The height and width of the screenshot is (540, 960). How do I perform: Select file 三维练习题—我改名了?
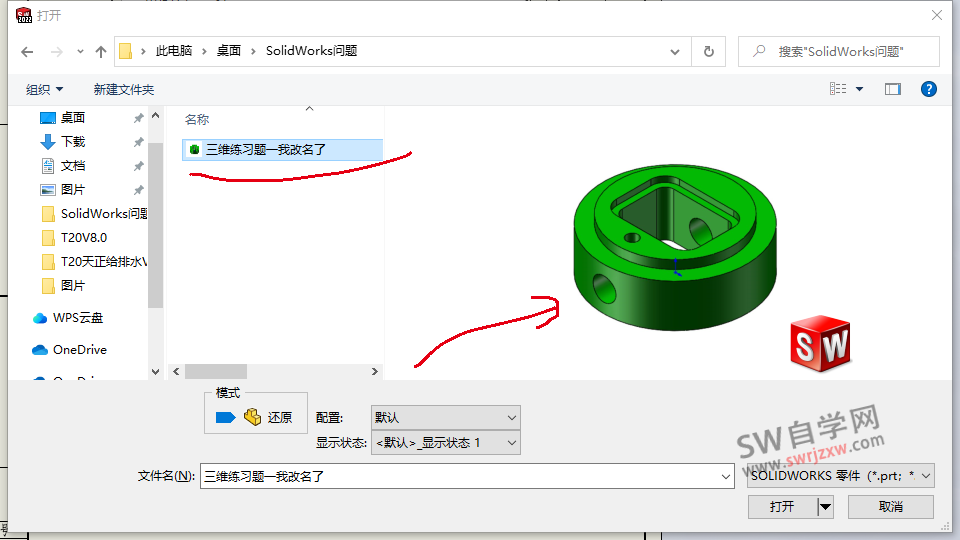click(283, 150)
